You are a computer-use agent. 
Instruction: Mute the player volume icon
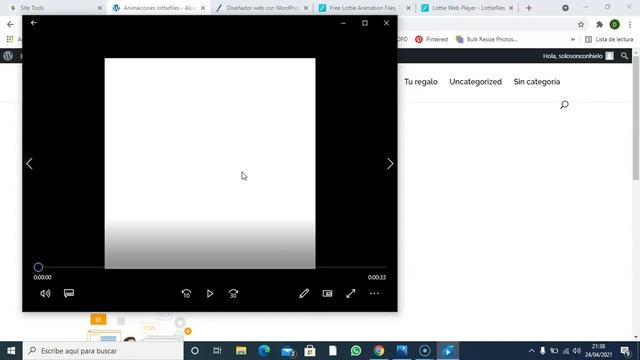point(45,293)
